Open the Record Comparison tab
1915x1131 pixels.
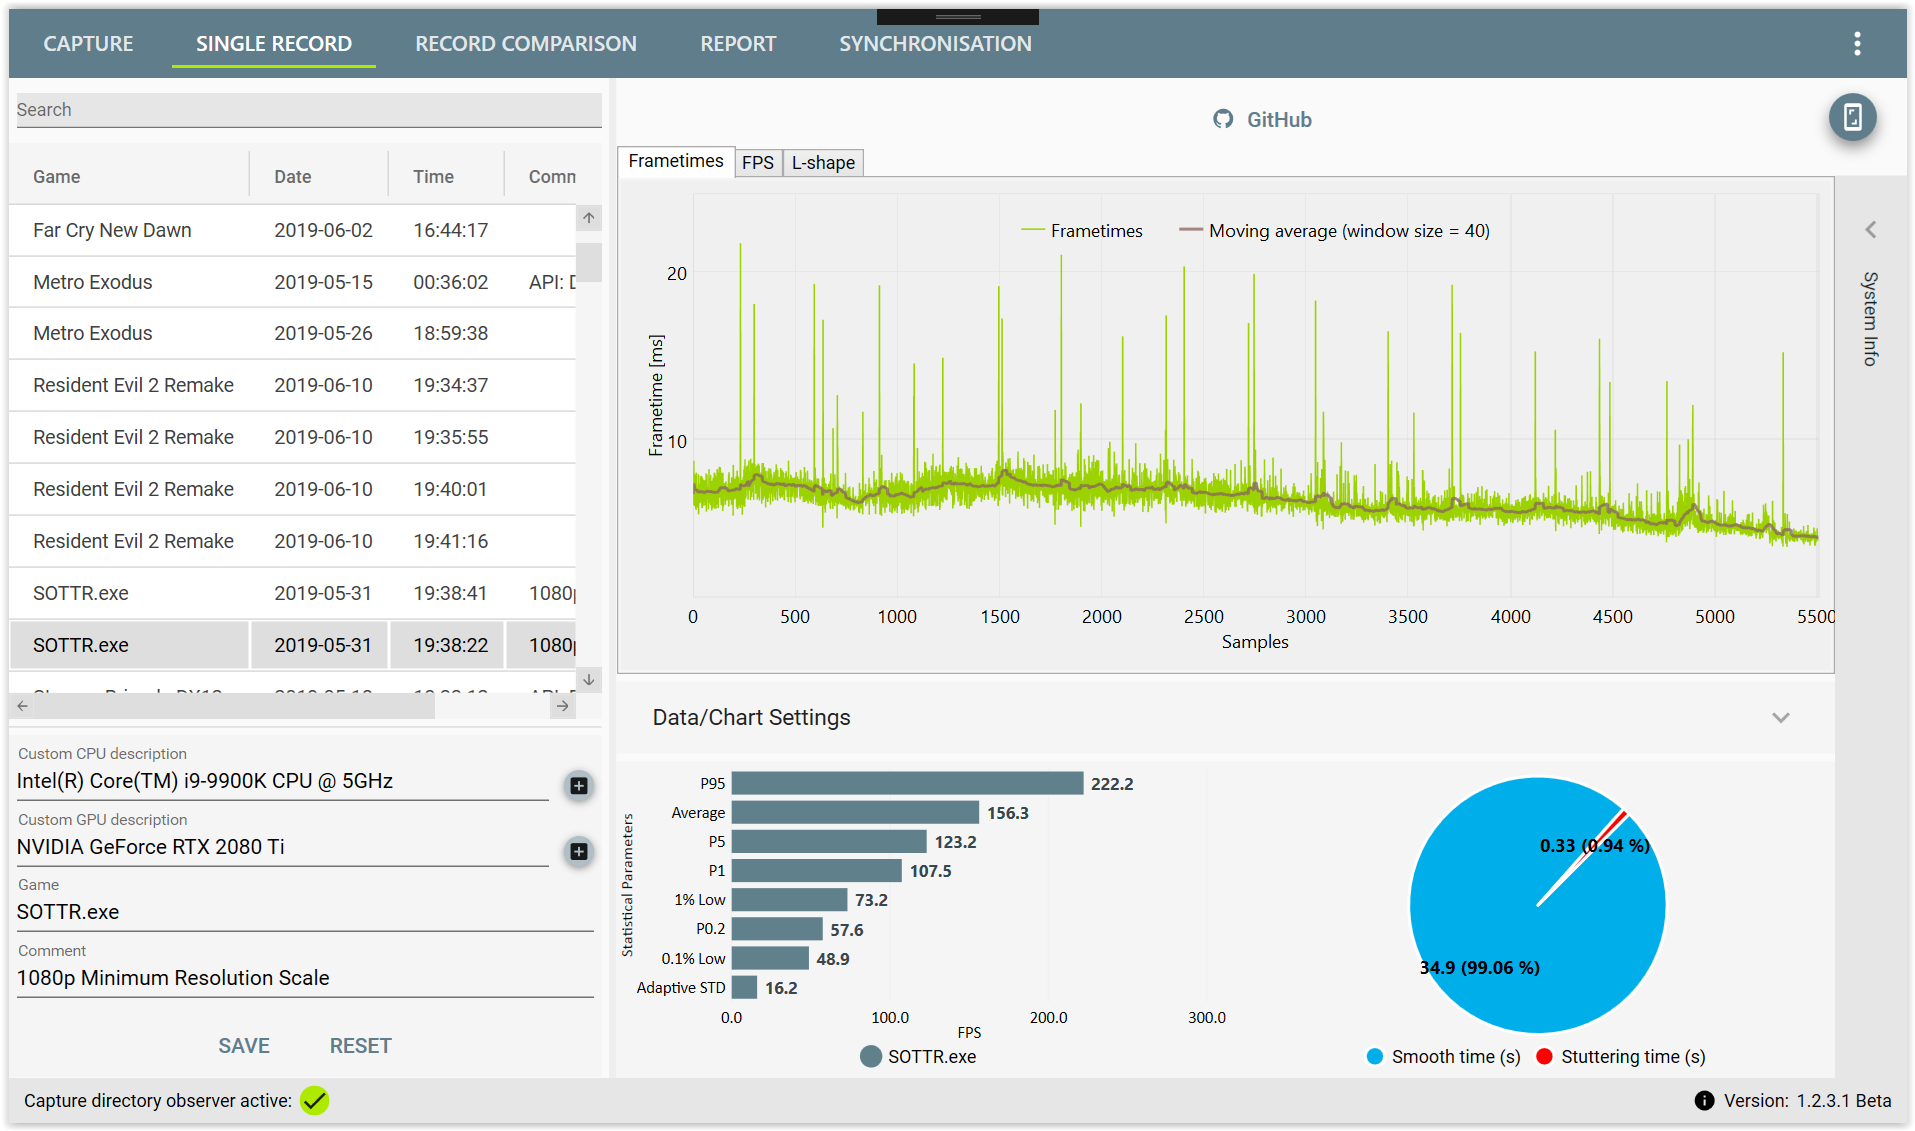tap(526, 44)
